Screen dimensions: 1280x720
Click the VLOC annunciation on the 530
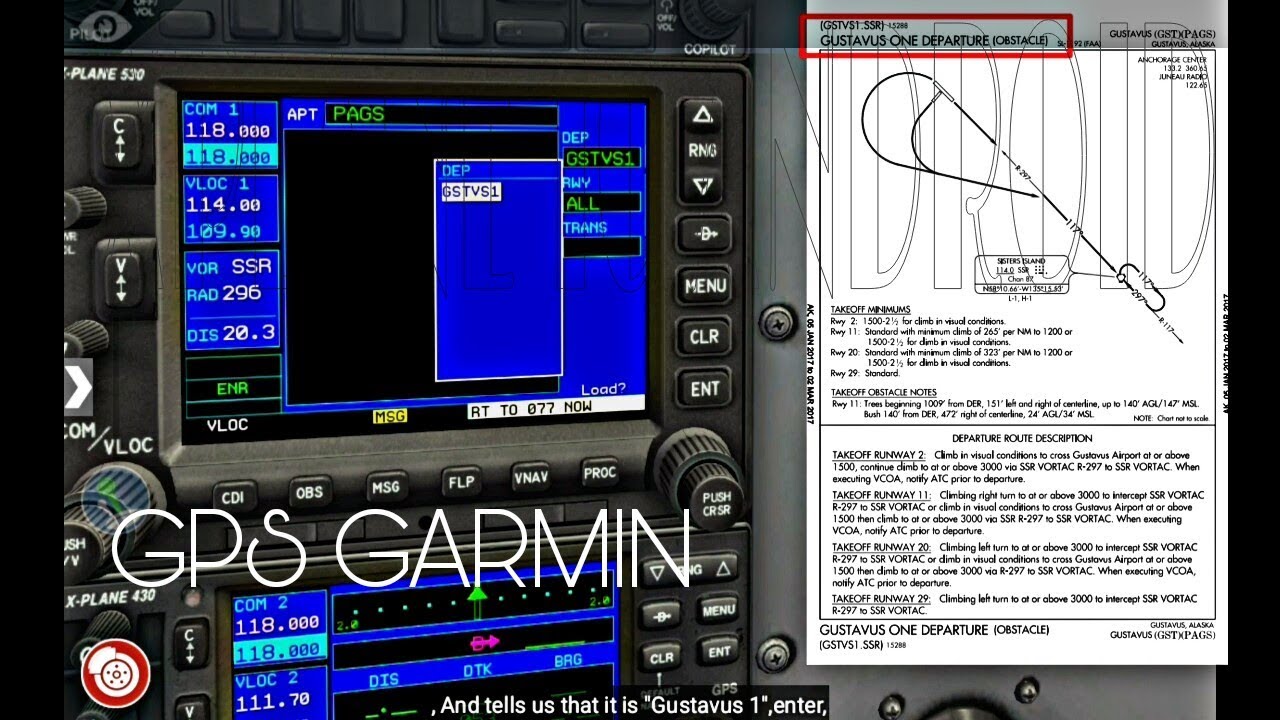tap(227, 425)
